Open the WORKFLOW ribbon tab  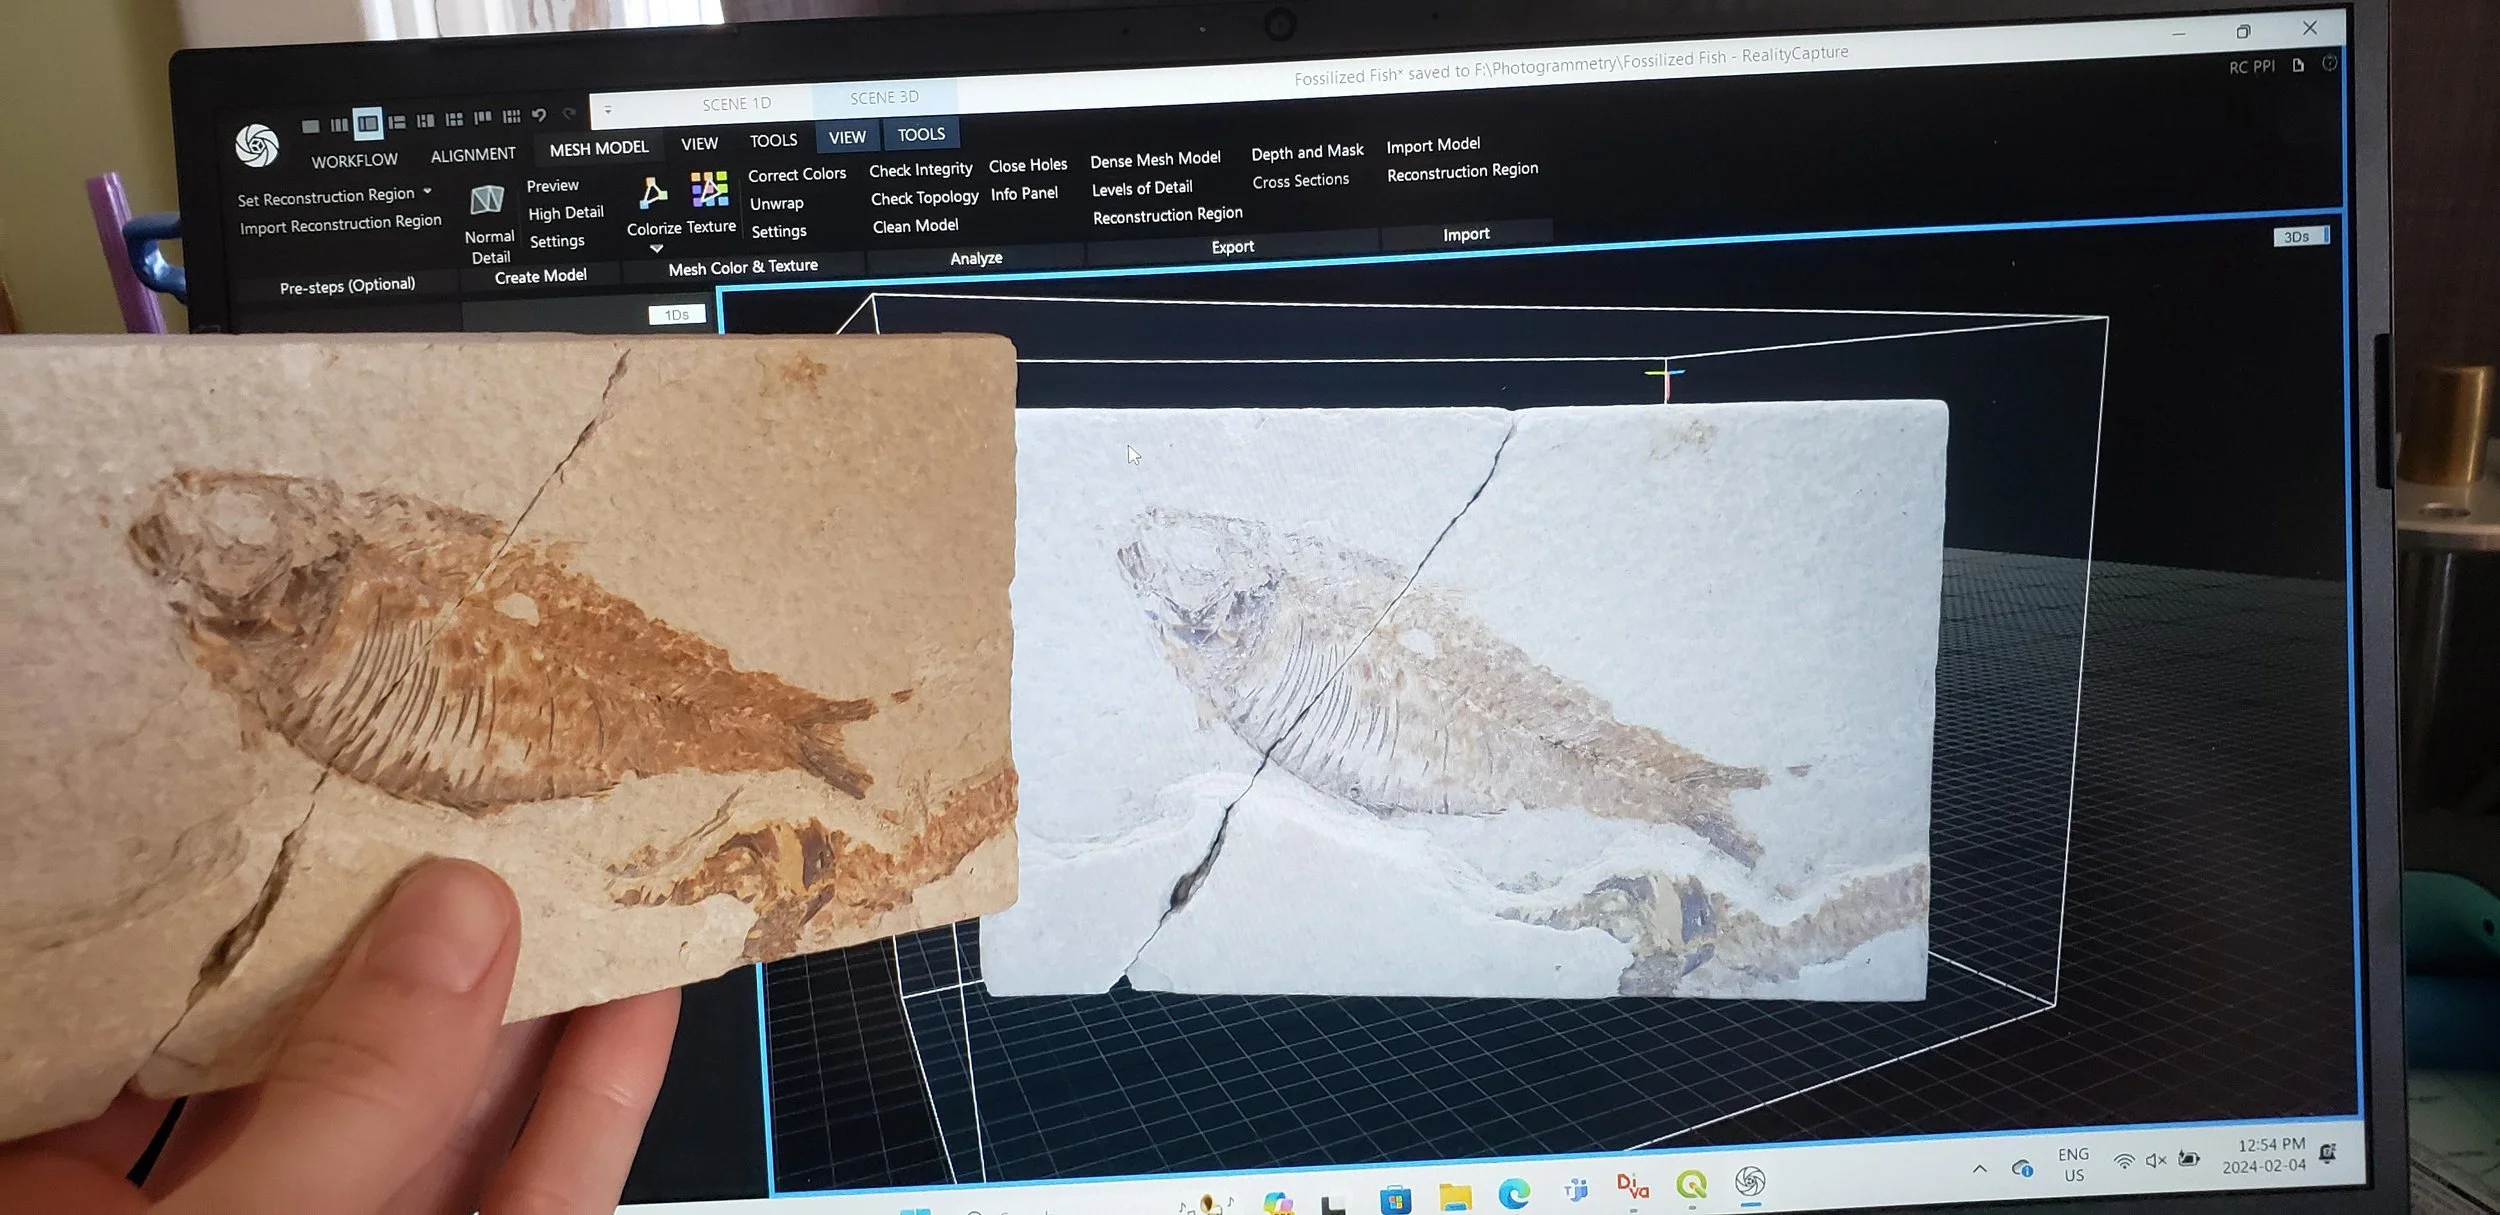tap(354, 161)
